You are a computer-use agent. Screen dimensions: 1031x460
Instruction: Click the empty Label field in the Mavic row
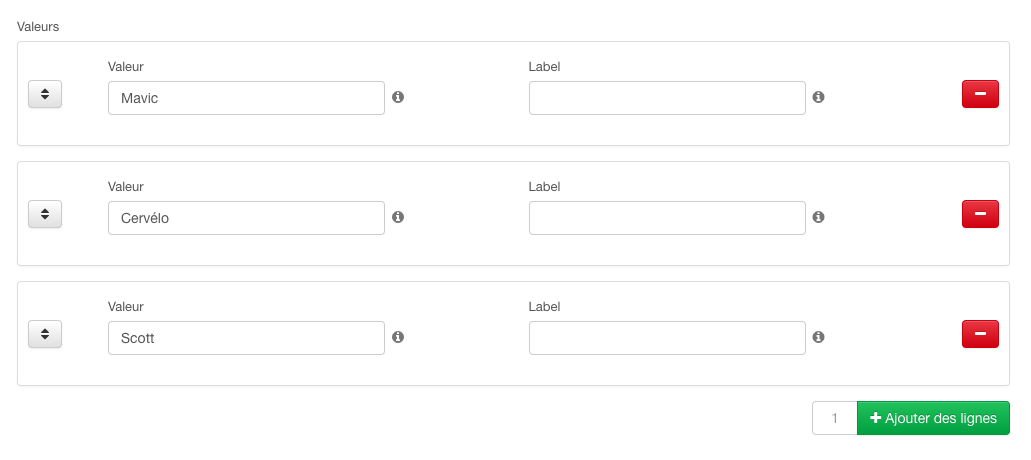tap(667, 98)
